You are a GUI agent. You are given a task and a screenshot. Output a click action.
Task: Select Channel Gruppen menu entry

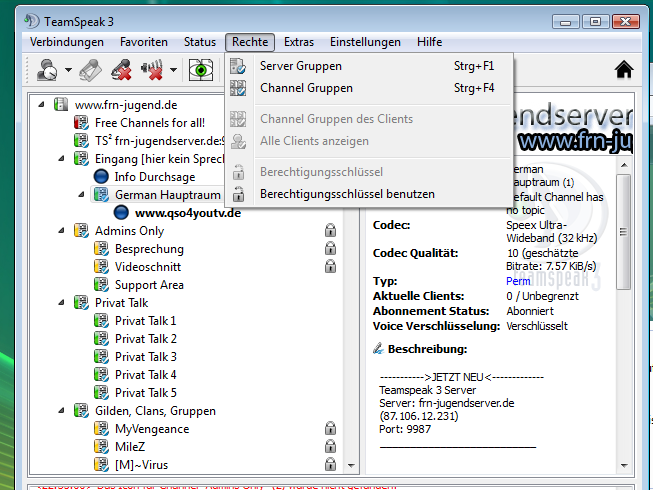click(306, 88)
